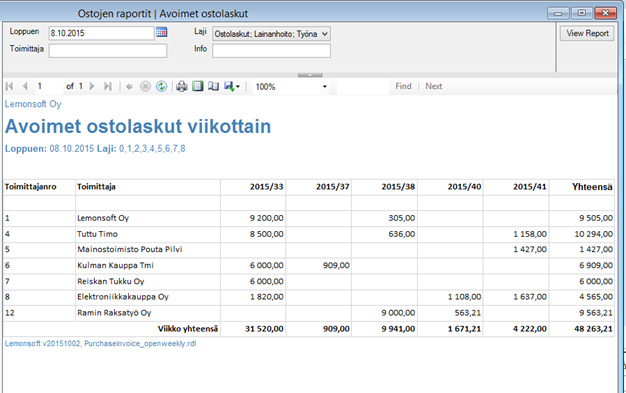Click the current page number box
The image size is (626, 393).
click(x=49, y=86)
